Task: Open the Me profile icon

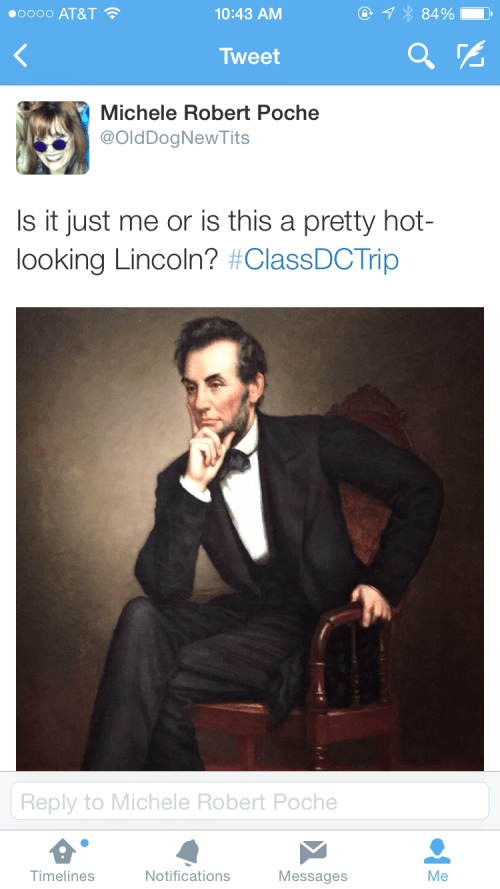Action: 438,852
